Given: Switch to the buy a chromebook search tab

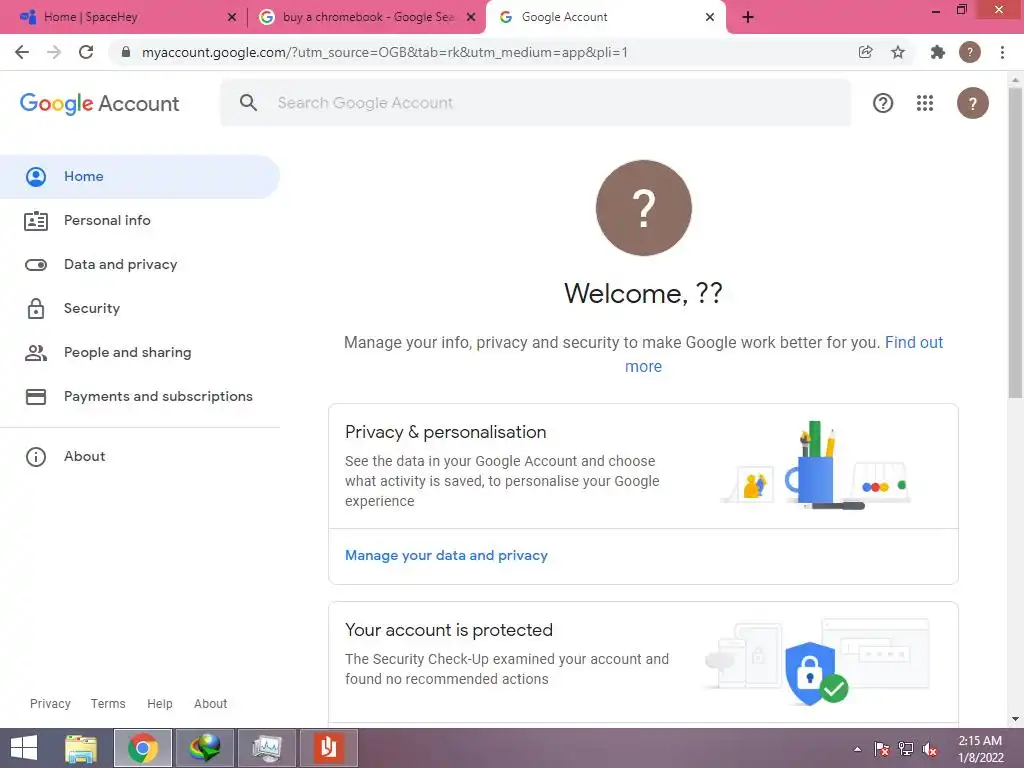Looking at the screenshot, I should tap(368, 17).
